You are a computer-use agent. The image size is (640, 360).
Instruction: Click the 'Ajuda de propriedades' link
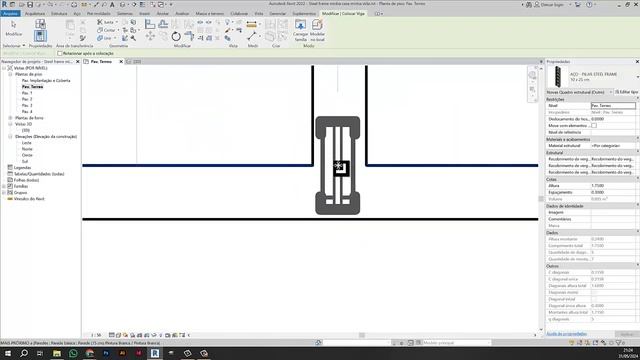567,334
